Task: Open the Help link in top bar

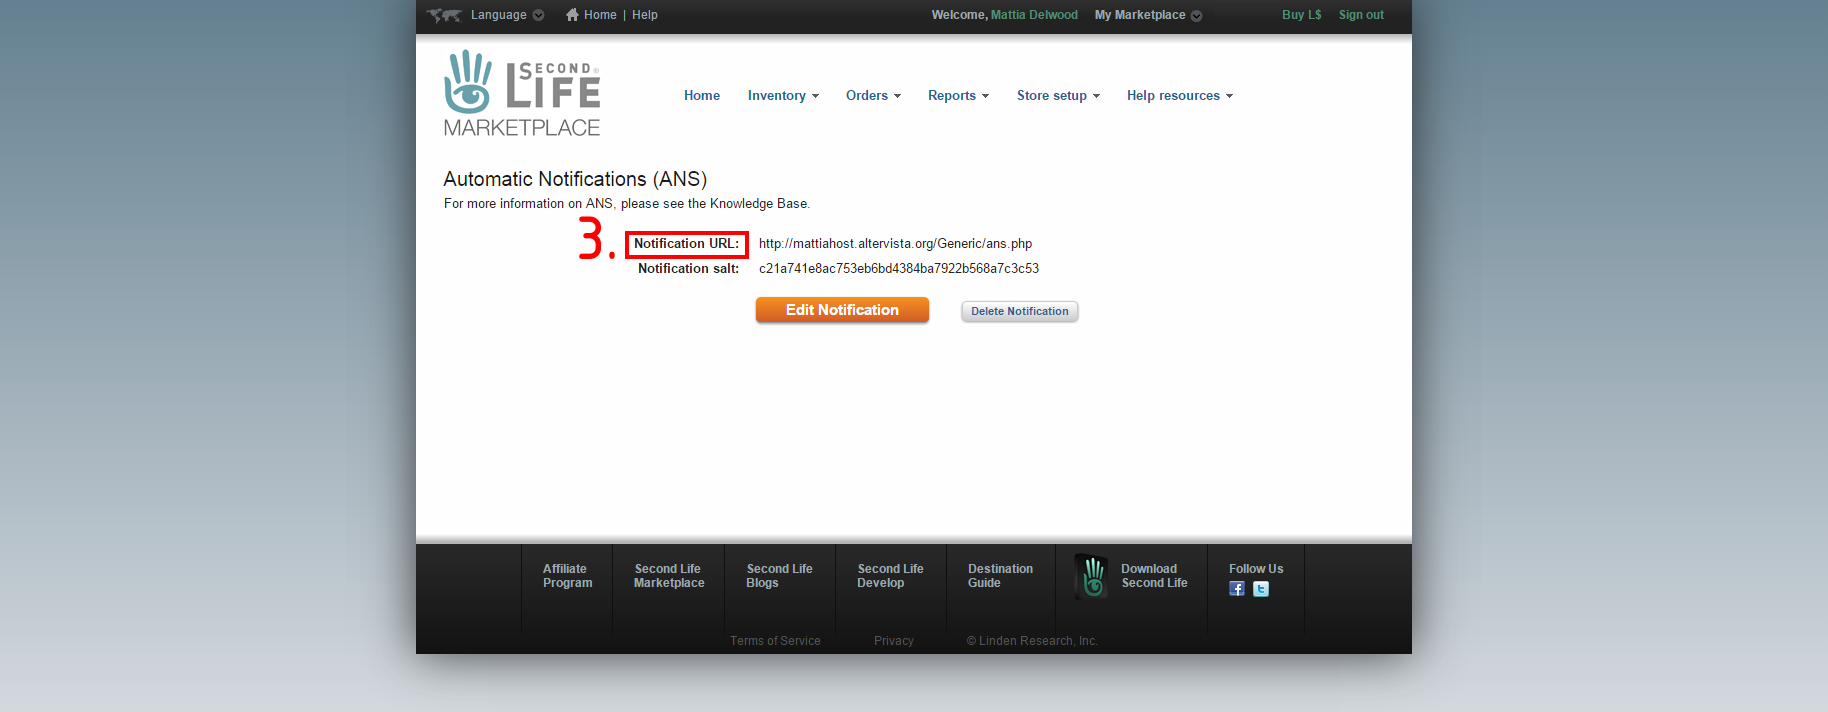Action: click(x=645, y=15)
